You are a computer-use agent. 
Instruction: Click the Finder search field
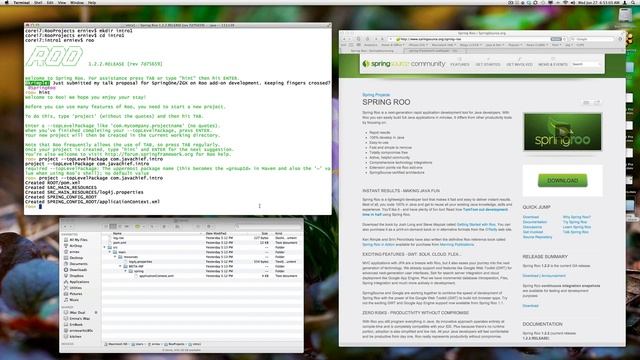coord(267,227)
